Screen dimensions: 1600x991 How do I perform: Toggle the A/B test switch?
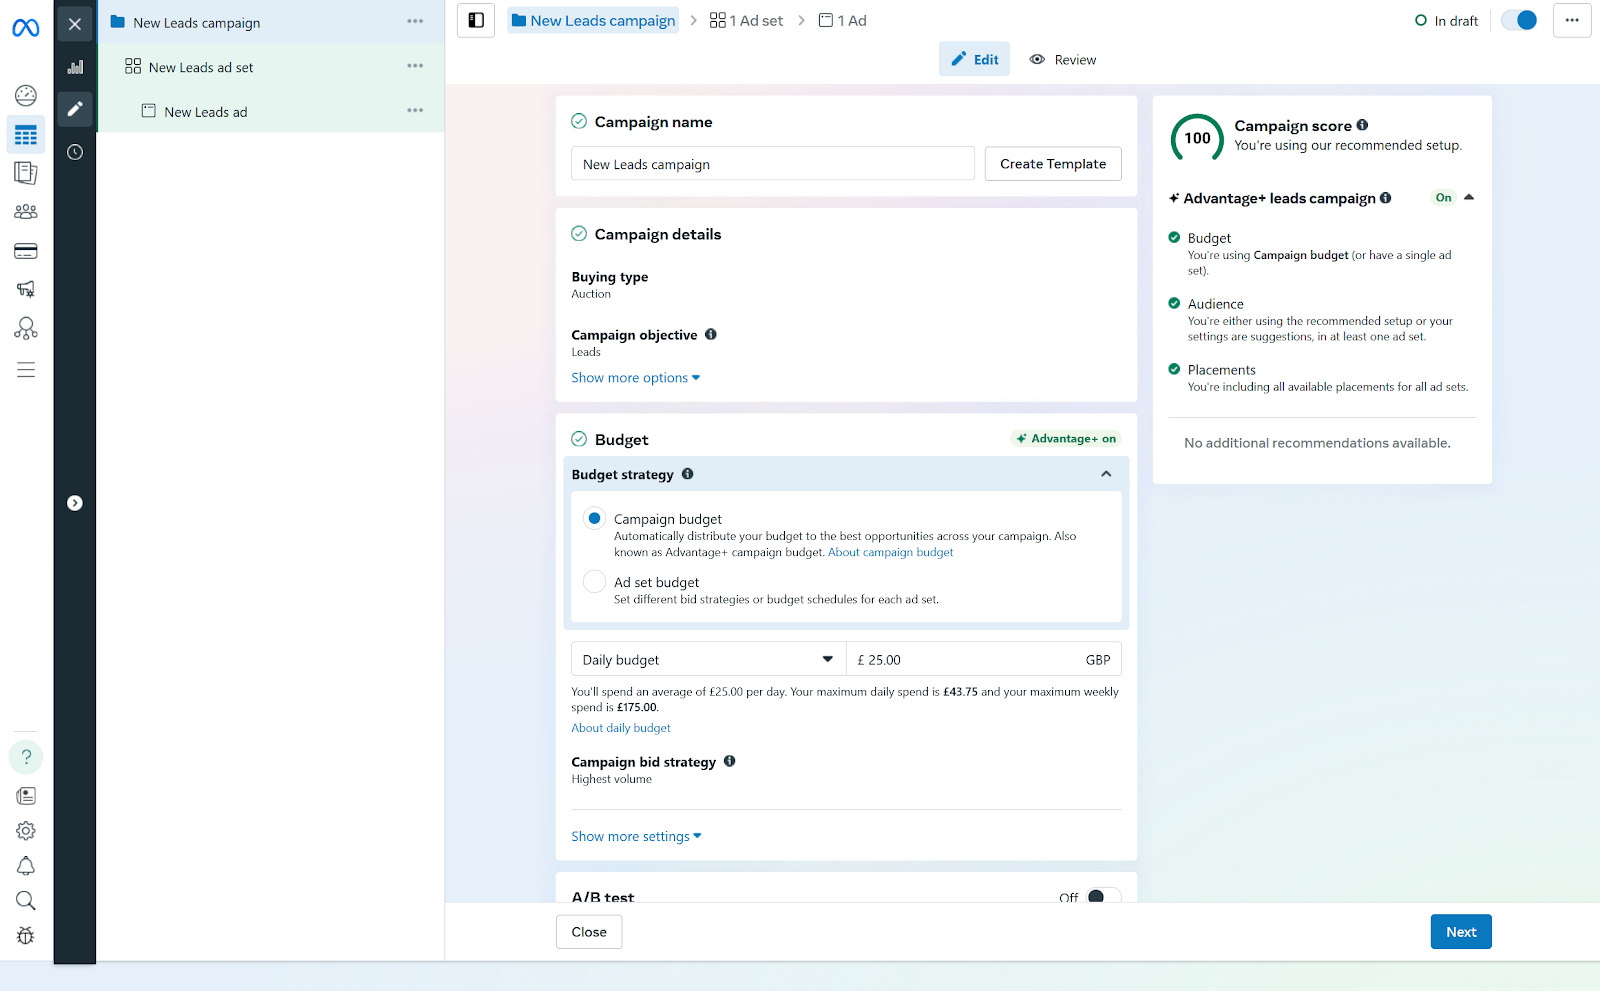coord(1103,897)
